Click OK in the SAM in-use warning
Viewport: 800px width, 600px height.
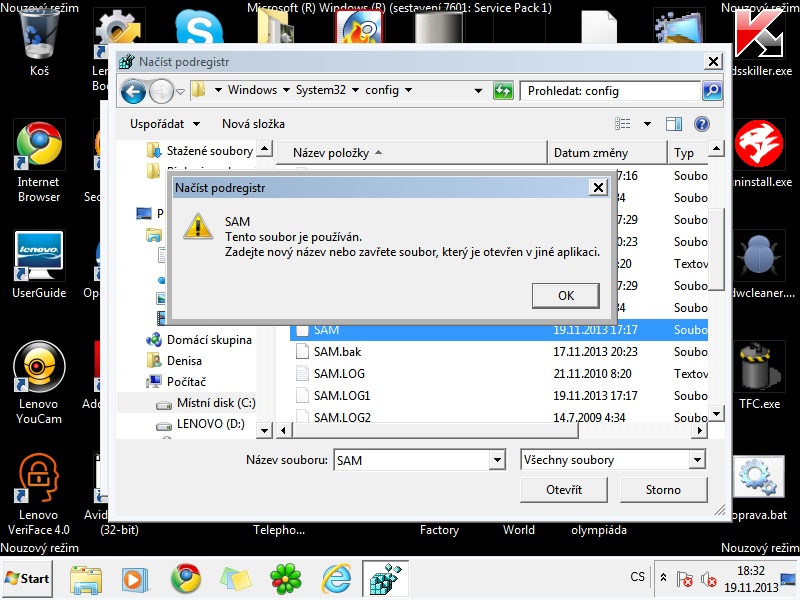pyautogui.click(x=566, y=295)
